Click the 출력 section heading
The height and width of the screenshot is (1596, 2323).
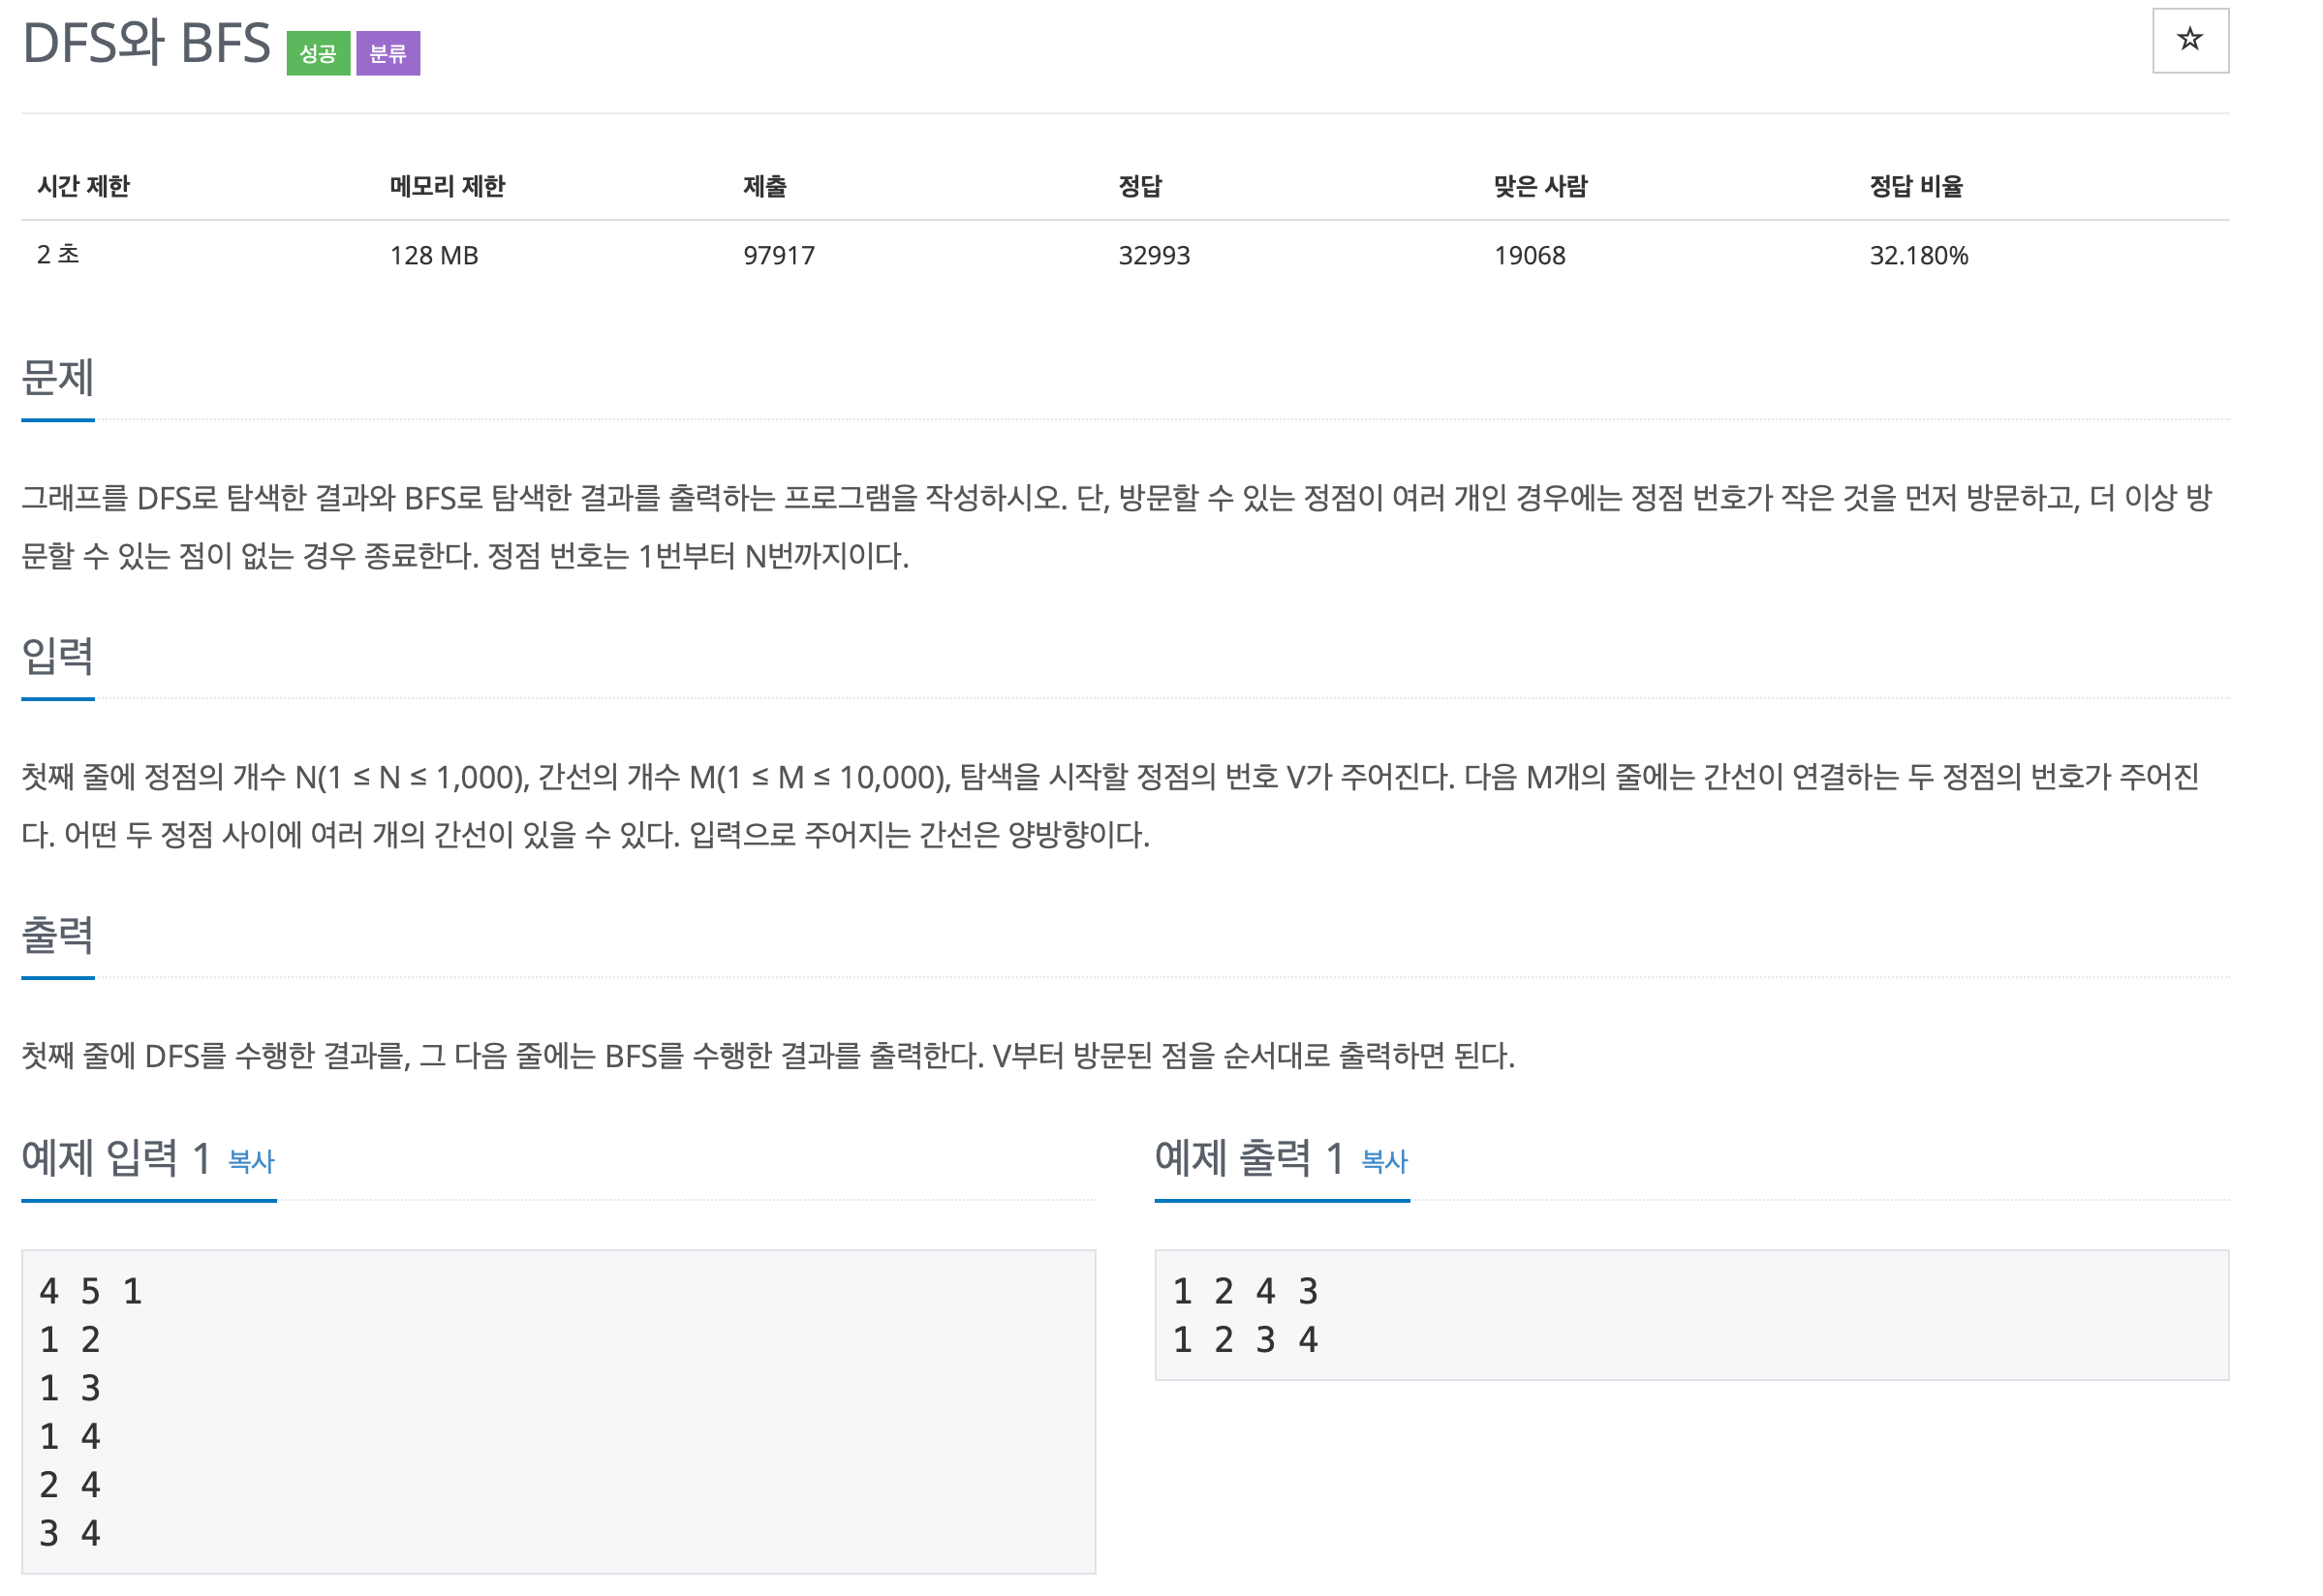coord(57,935)
